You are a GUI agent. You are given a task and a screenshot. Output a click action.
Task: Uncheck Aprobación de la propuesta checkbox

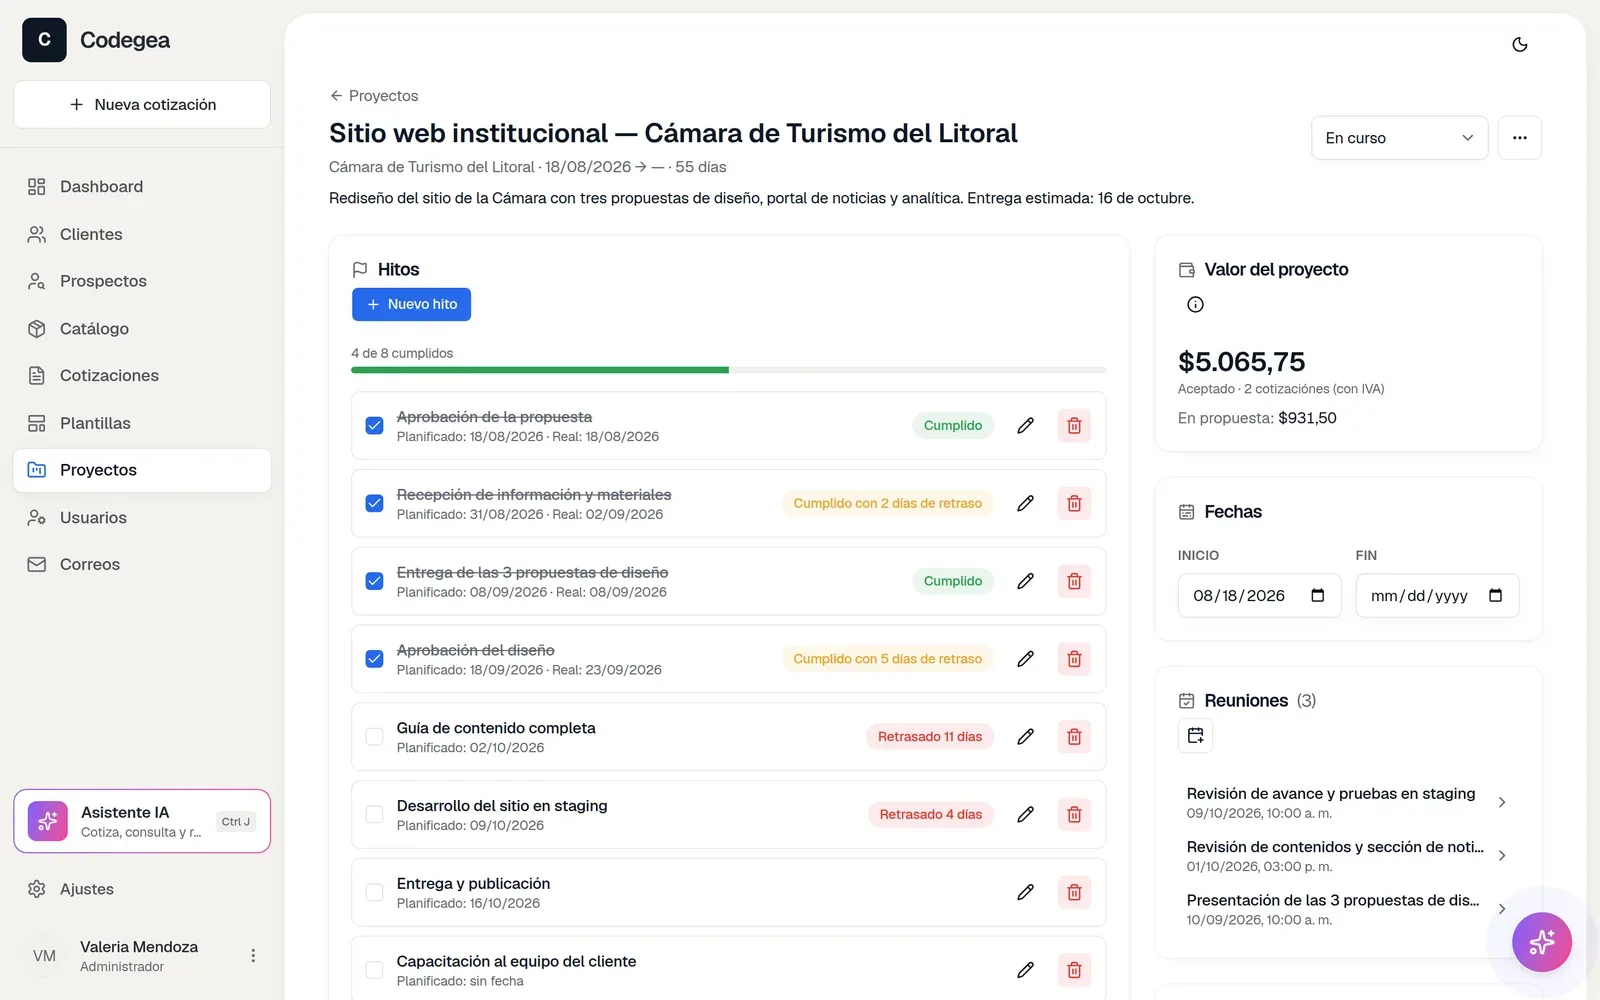374,426
